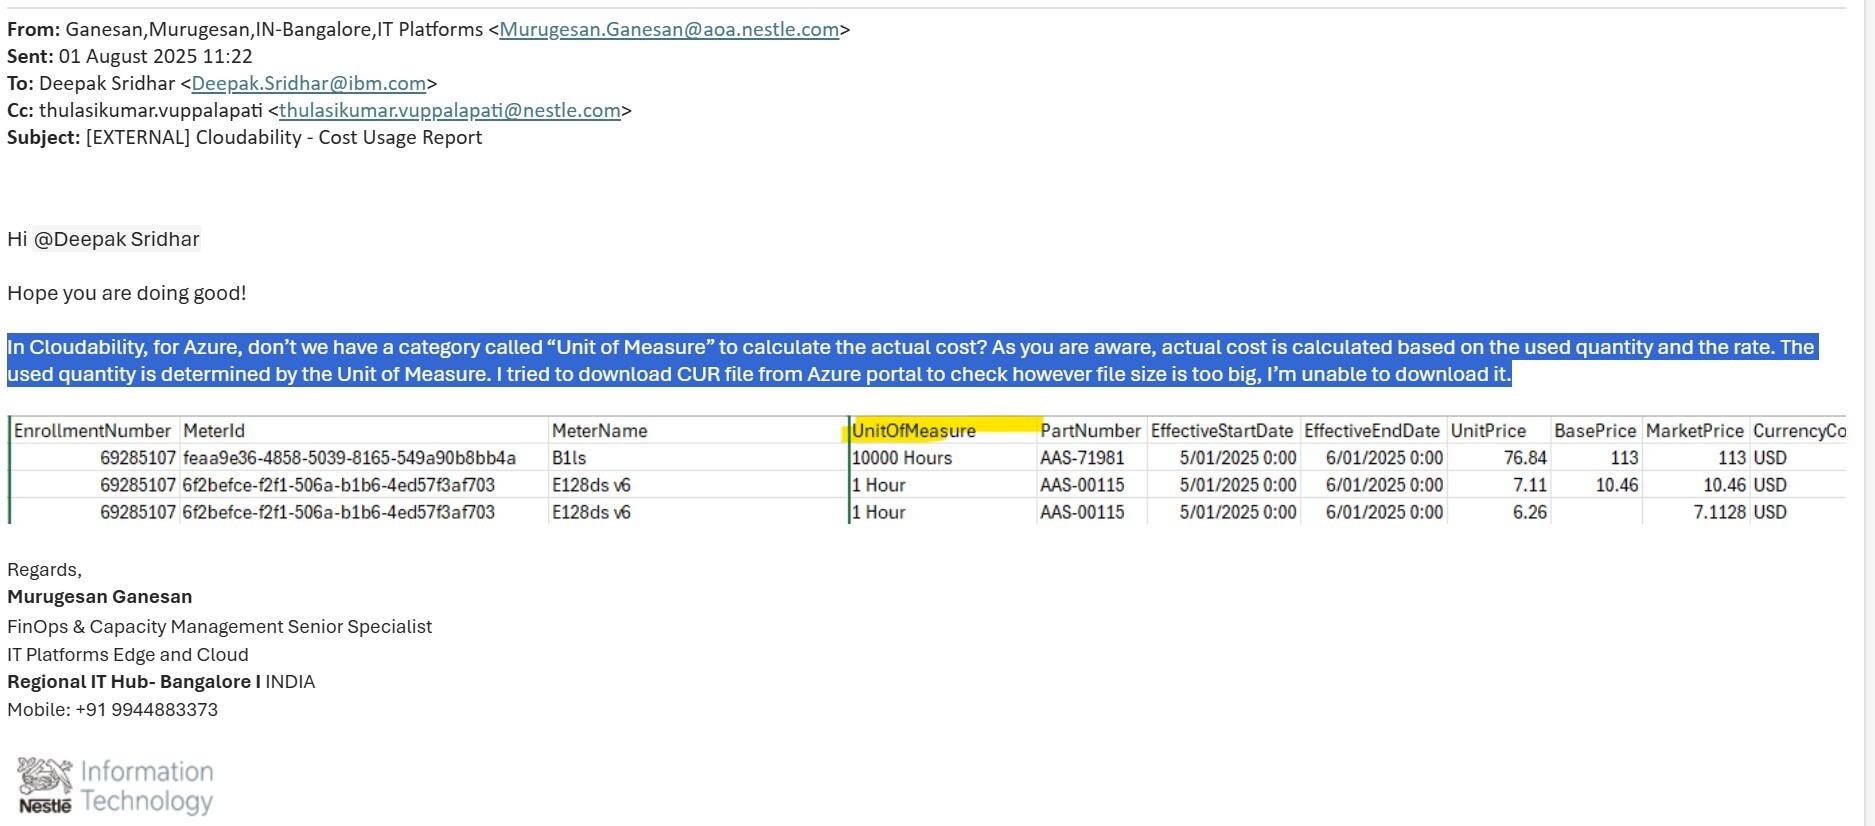
Task: Click the EffectiveStartDate column header
Action: coord(1221,431)
